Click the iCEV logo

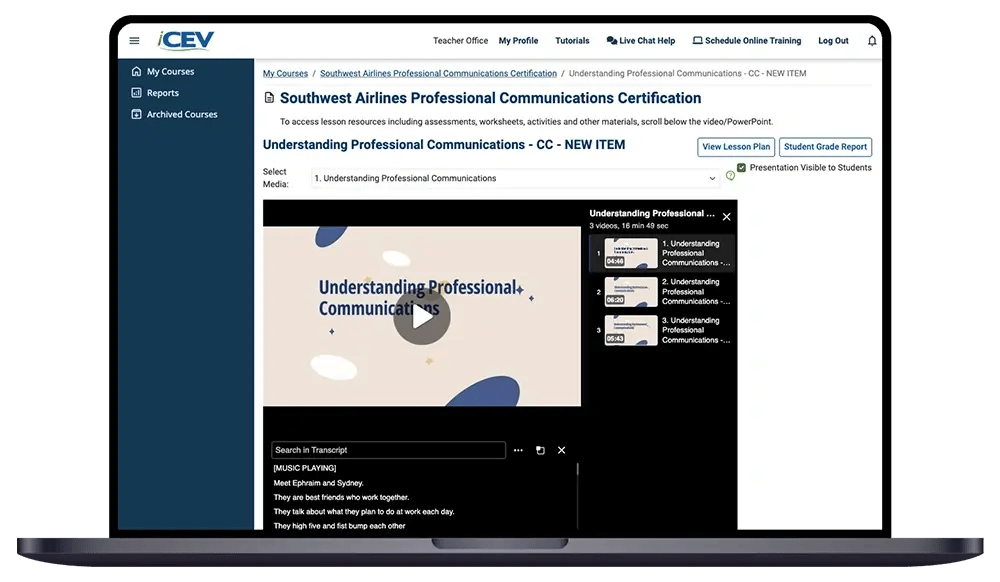click(186, 40)
